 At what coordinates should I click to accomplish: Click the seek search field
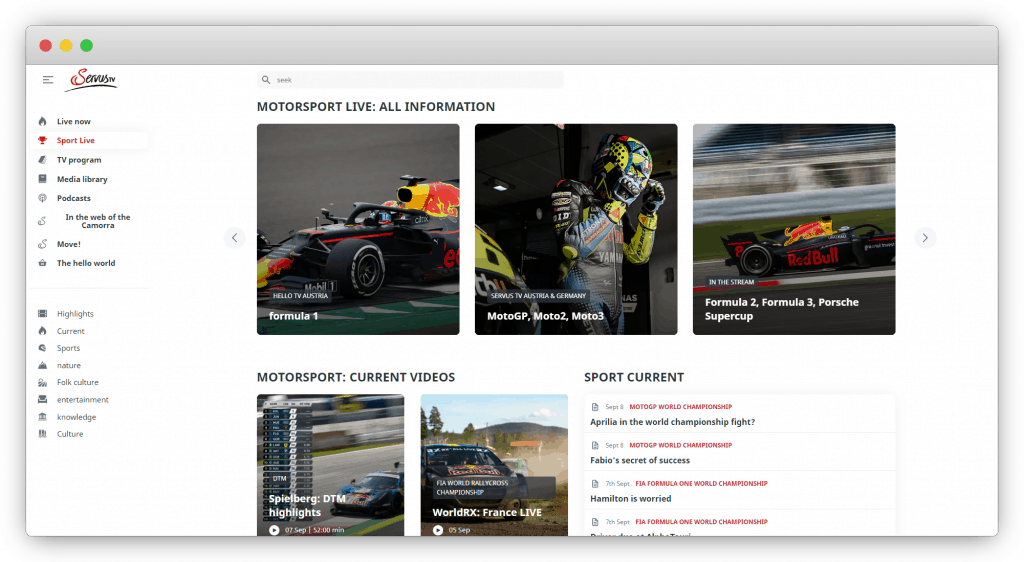[x=410, y=80]
